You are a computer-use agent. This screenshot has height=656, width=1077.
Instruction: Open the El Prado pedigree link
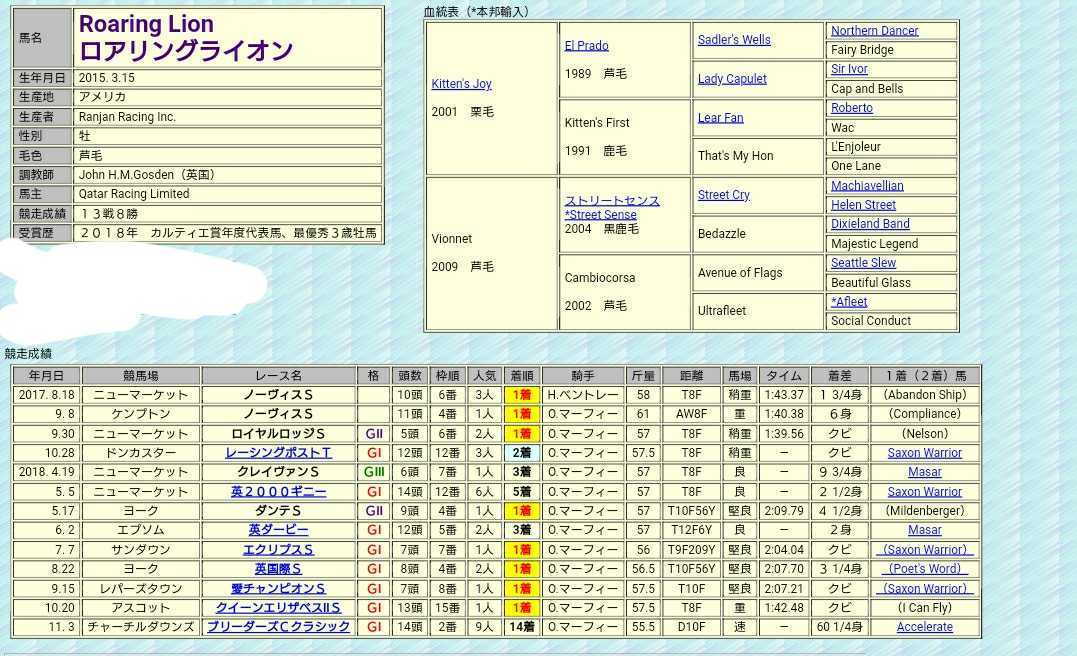[x=587, y=45]
